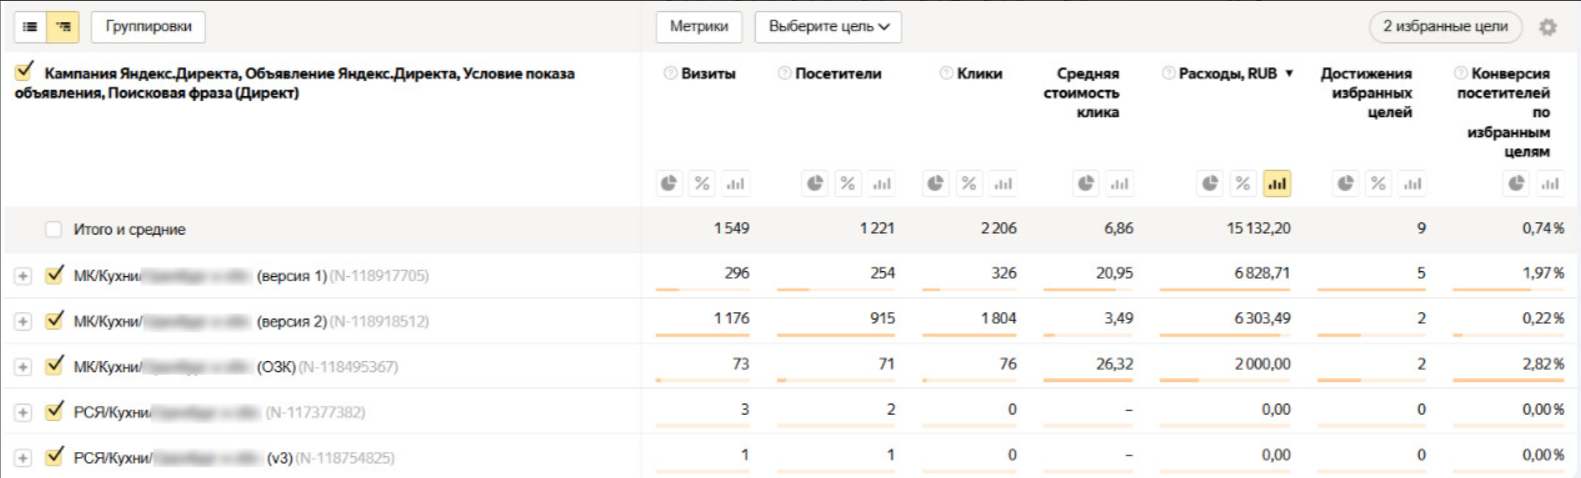
Task: Open report settings gear icon
Action: coord(1548,27)
